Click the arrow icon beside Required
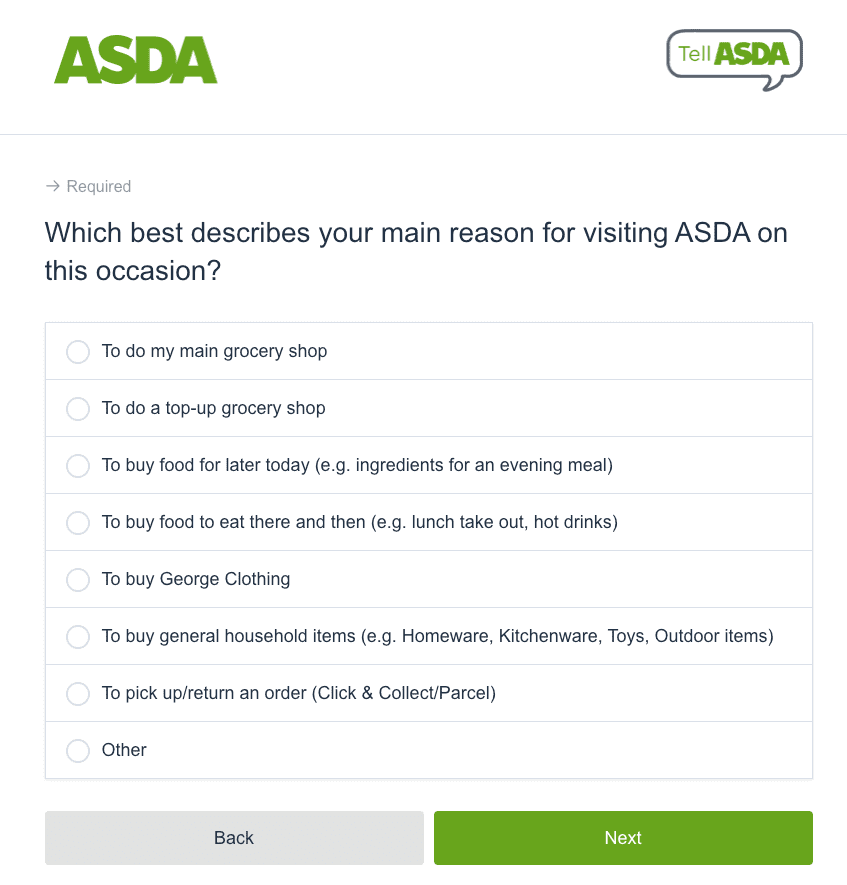The height and width of the screenshot is (885, 847). [52, 186]
